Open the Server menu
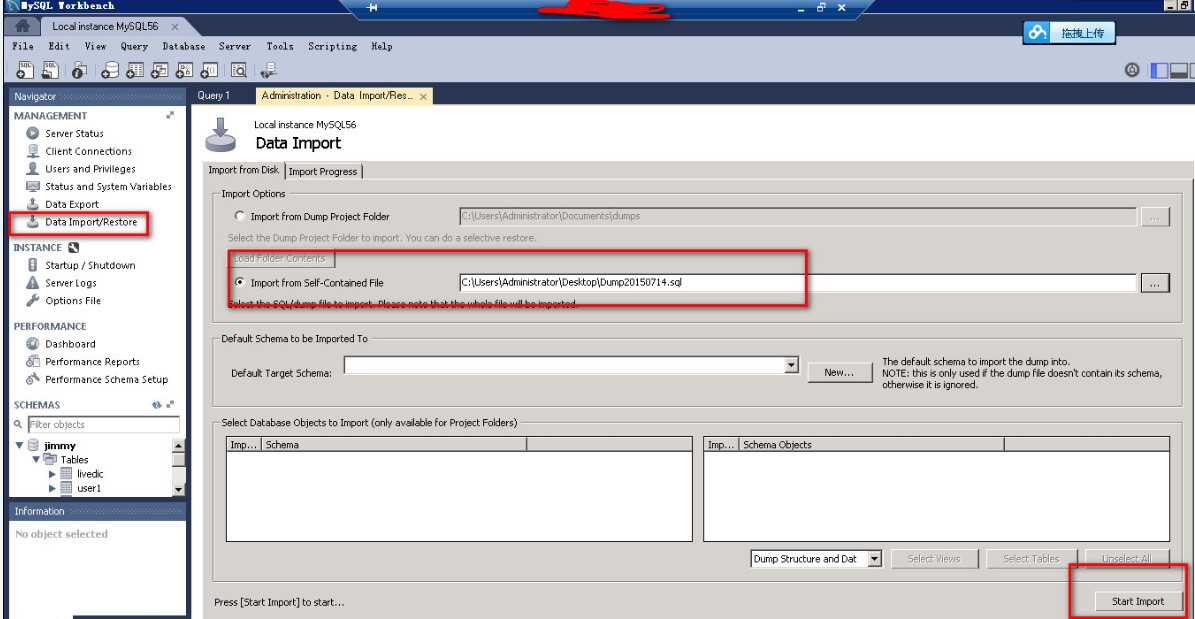This screenshot has height=619, width=1195. 235,47
